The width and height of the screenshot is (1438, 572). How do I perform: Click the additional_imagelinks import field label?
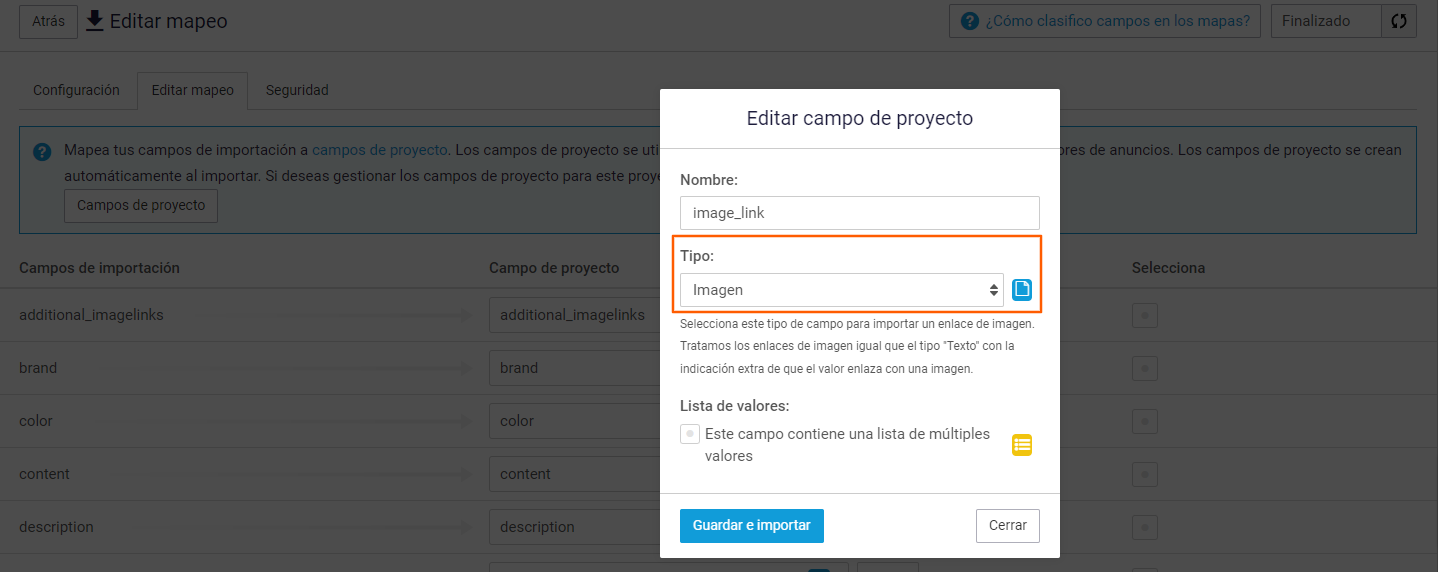[91, 315]
